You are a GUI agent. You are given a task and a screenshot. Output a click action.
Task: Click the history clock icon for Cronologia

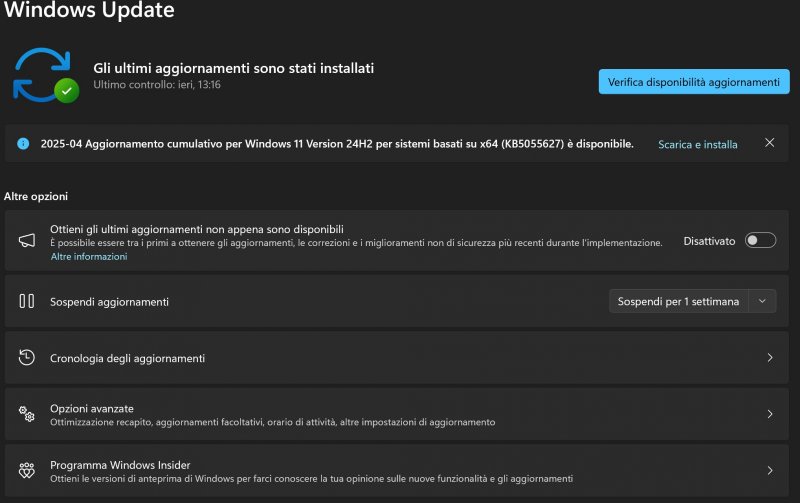tap(27, 357)
